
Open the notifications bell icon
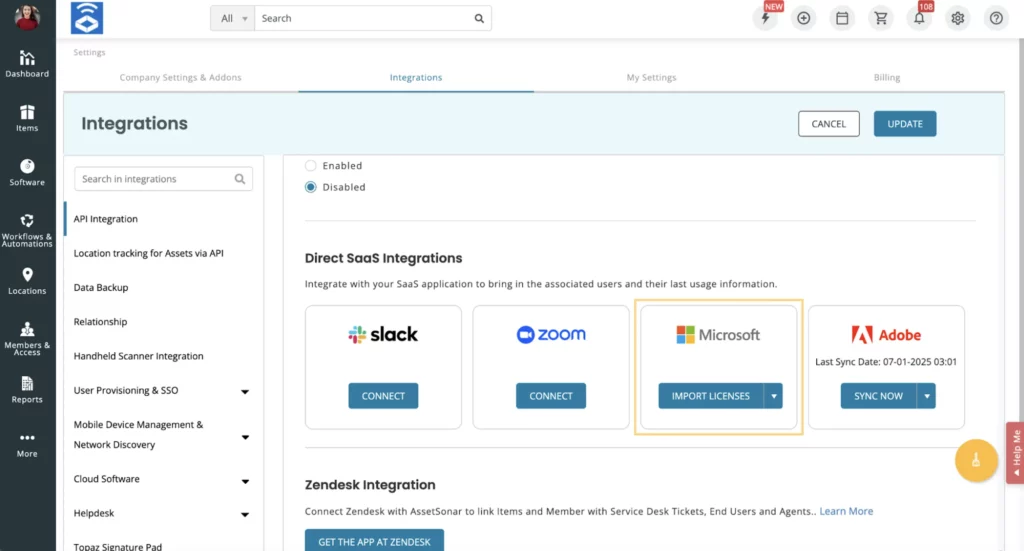click(919, 18)
